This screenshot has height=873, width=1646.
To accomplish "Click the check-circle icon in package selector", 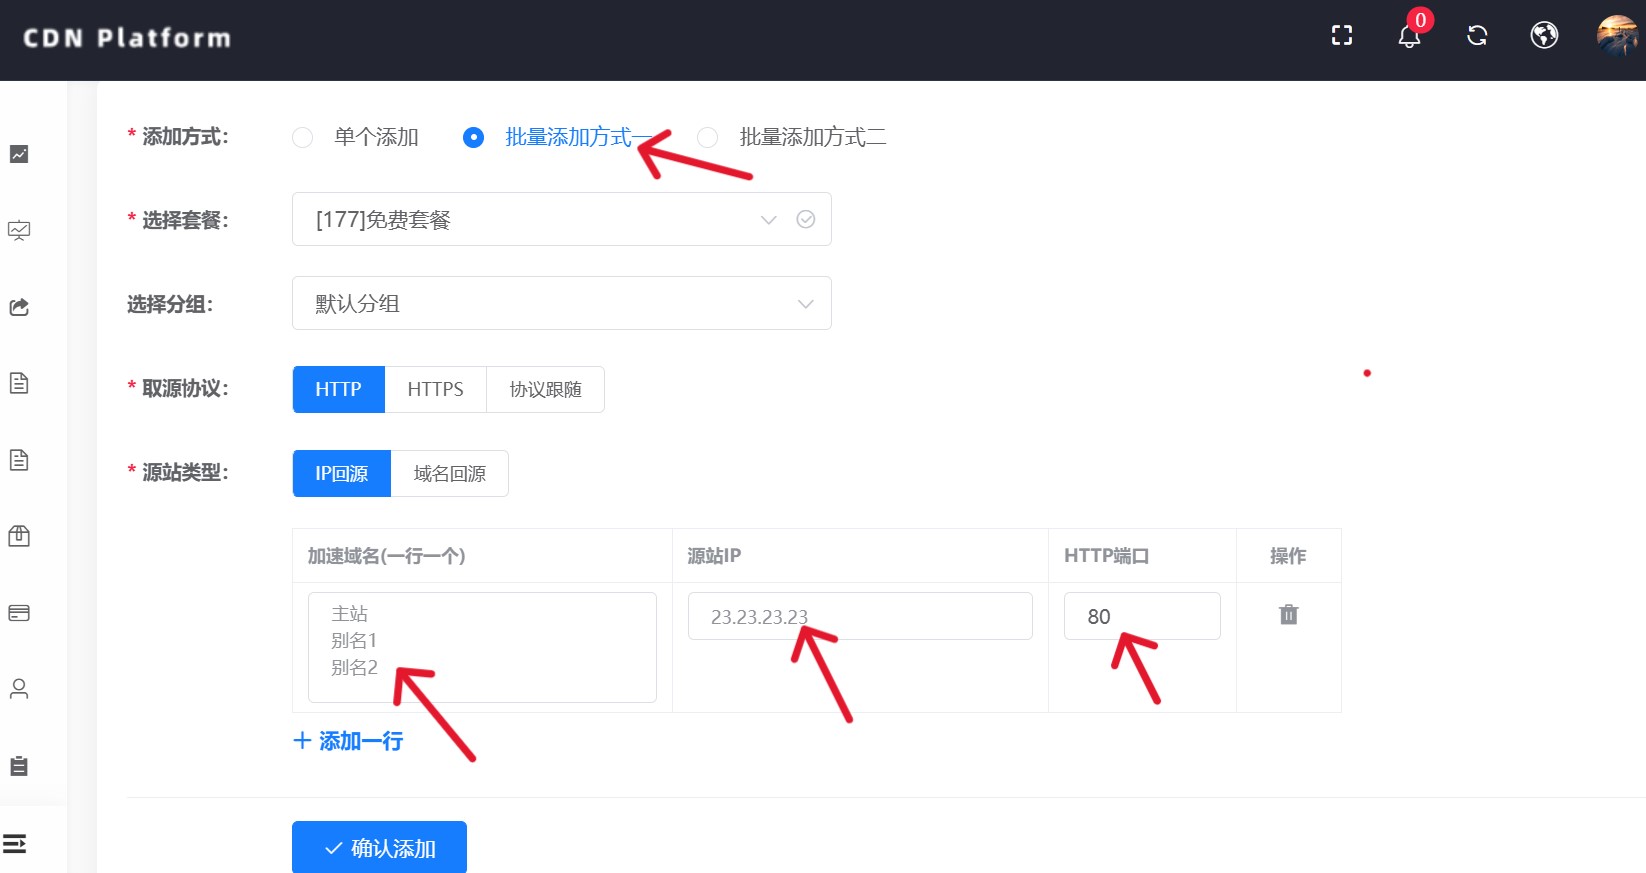I will point(806,219).
